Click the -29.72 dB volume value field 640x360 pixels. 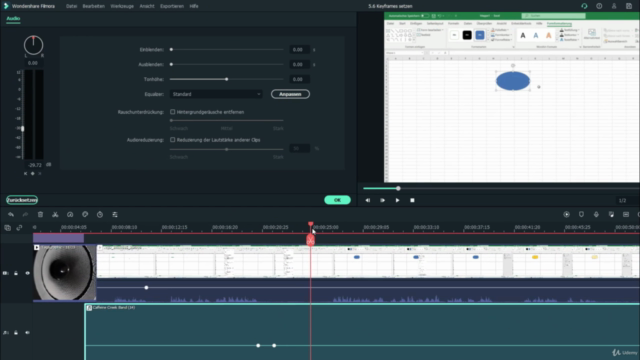click(35, 165)
